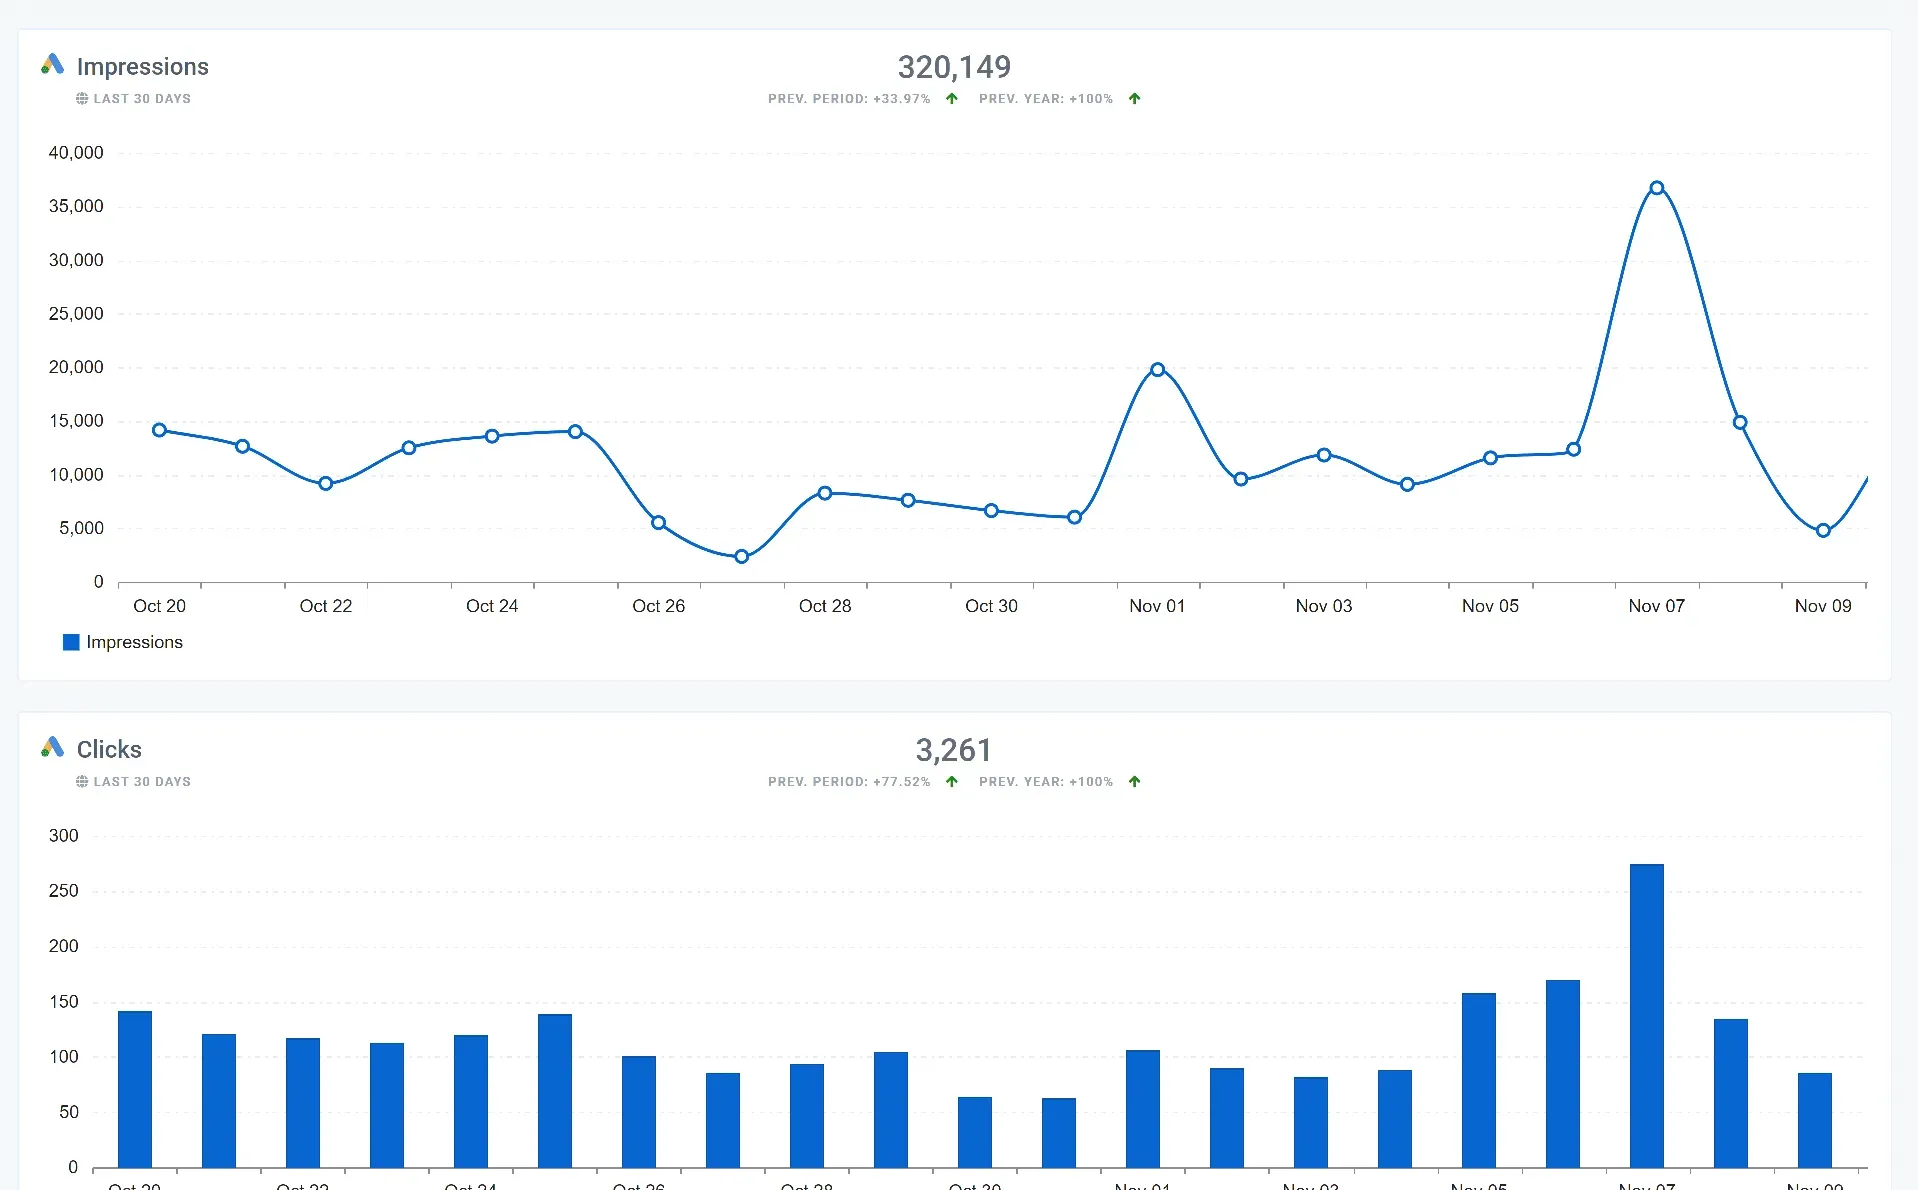Open the Impressions widget title
This screenshot has height=1190, width=1918.
click(143, 66)
